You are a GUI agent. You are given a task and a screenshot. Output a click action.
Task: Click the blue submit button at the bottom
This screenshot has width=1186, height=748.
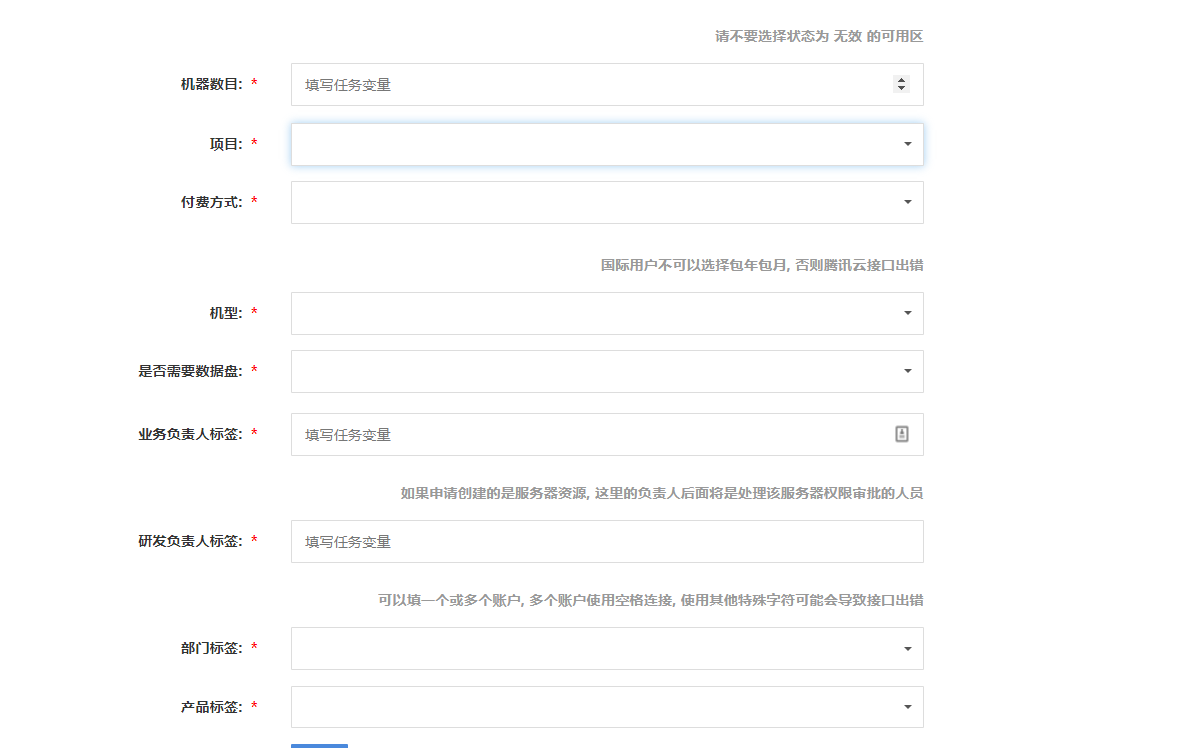tap(318, 746)
